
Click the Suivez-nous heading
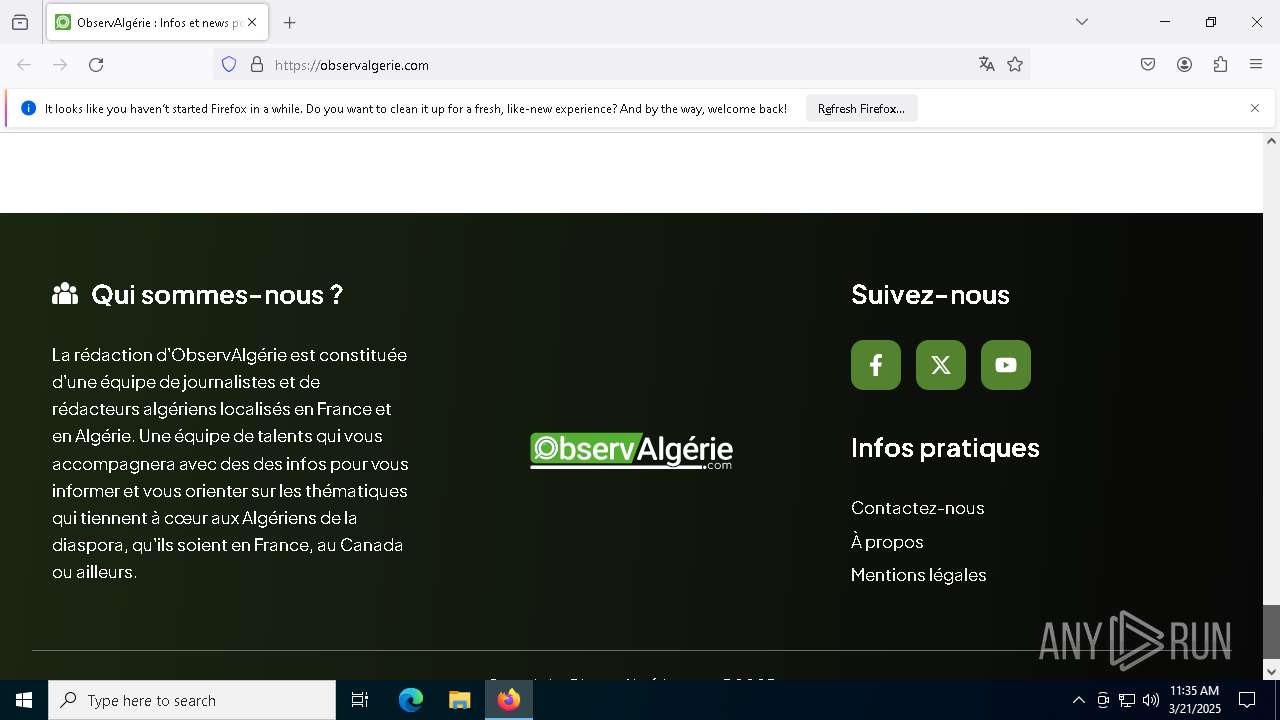[930, 295]
